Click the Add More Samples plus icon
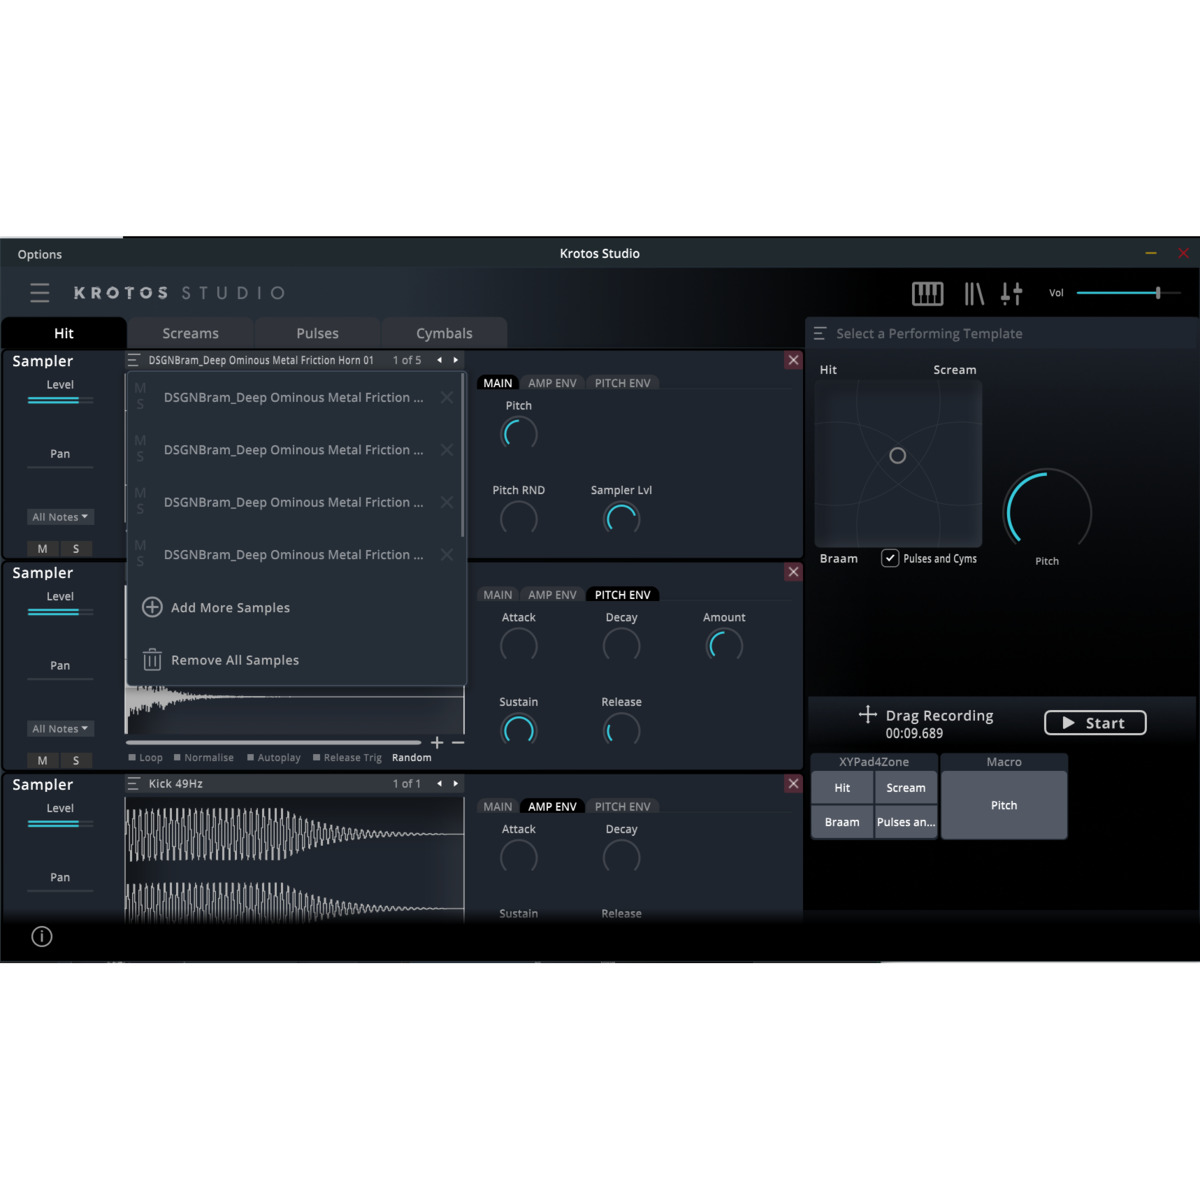 pos(152,607)
